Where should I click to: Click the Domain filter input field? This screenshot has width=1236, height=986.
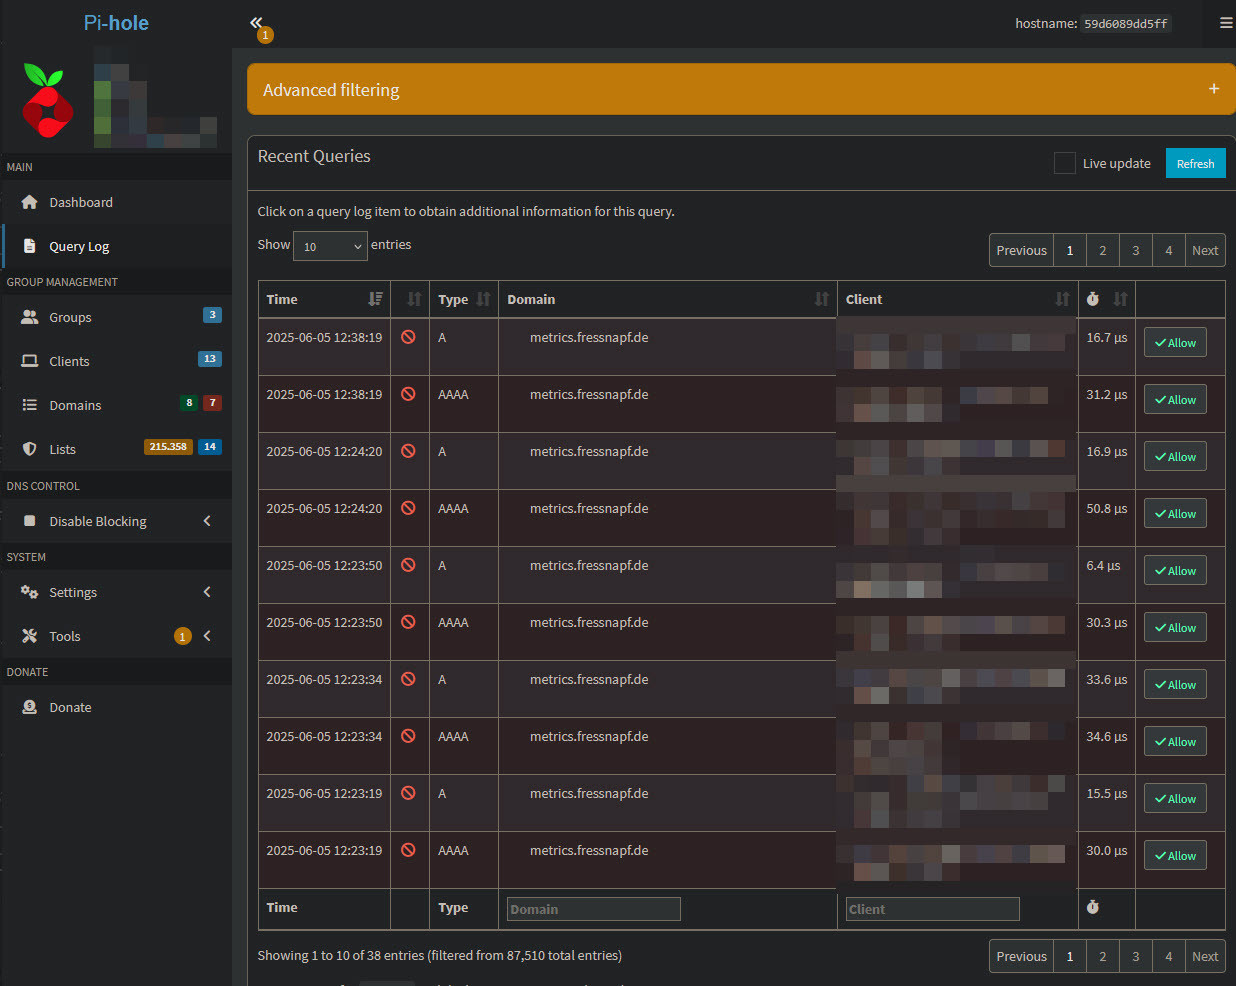[x=594, y=909]
